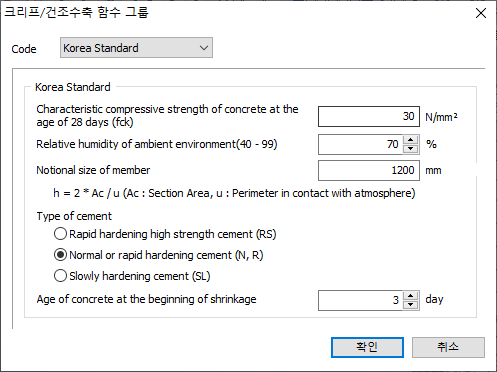The height and width of the screenshot is (372, 497).
Task: Decrease shrinkage start age with down arrow
Action: pyautogui.click(x=411, y=305)
